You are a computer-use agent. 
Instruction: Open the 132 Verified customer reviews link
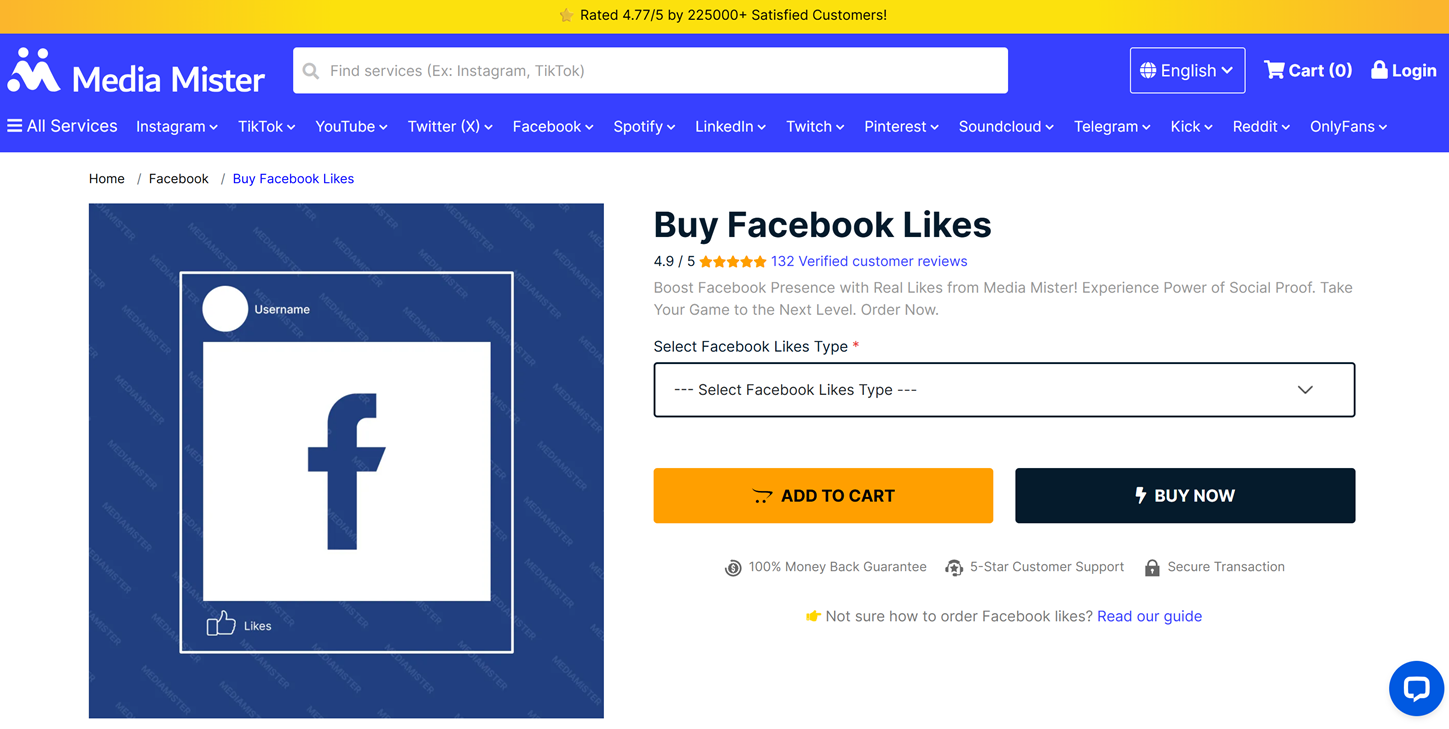tap(869, 262)
